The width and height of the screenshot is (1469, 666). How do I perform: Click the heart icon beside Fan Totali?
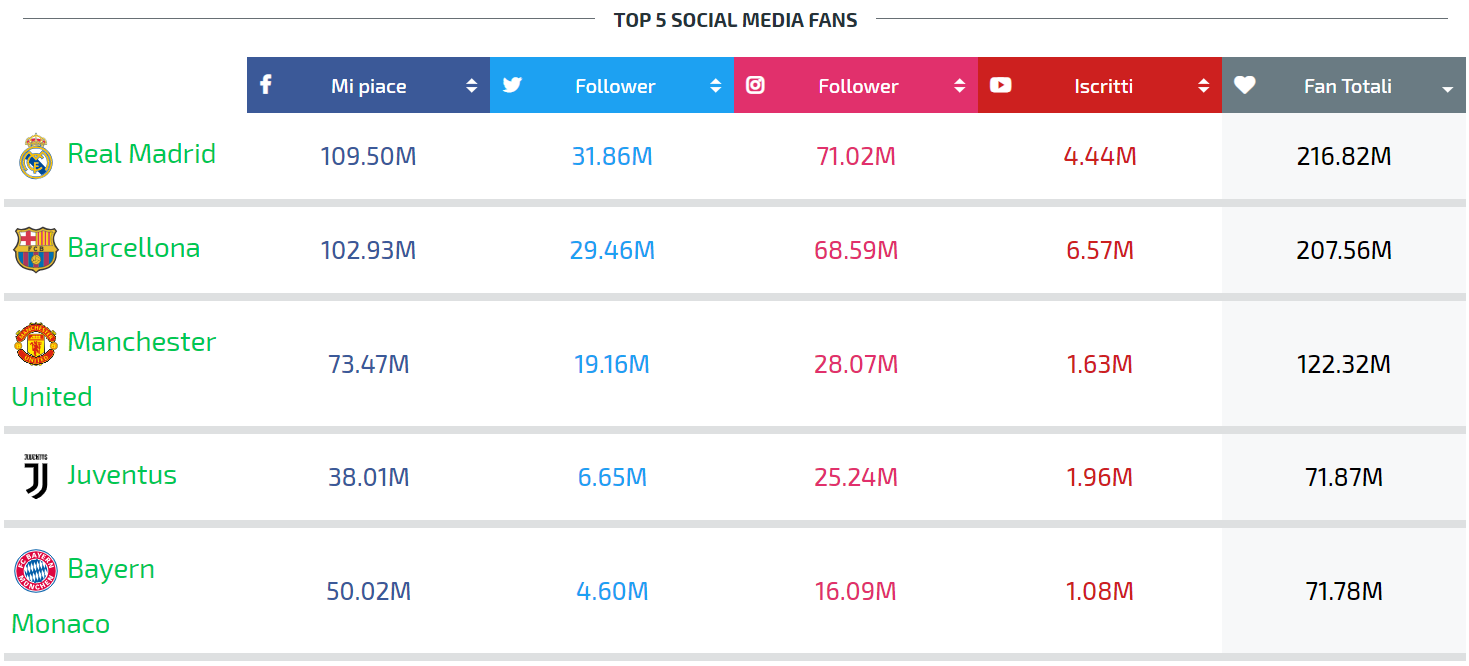tap(1244, 85)
